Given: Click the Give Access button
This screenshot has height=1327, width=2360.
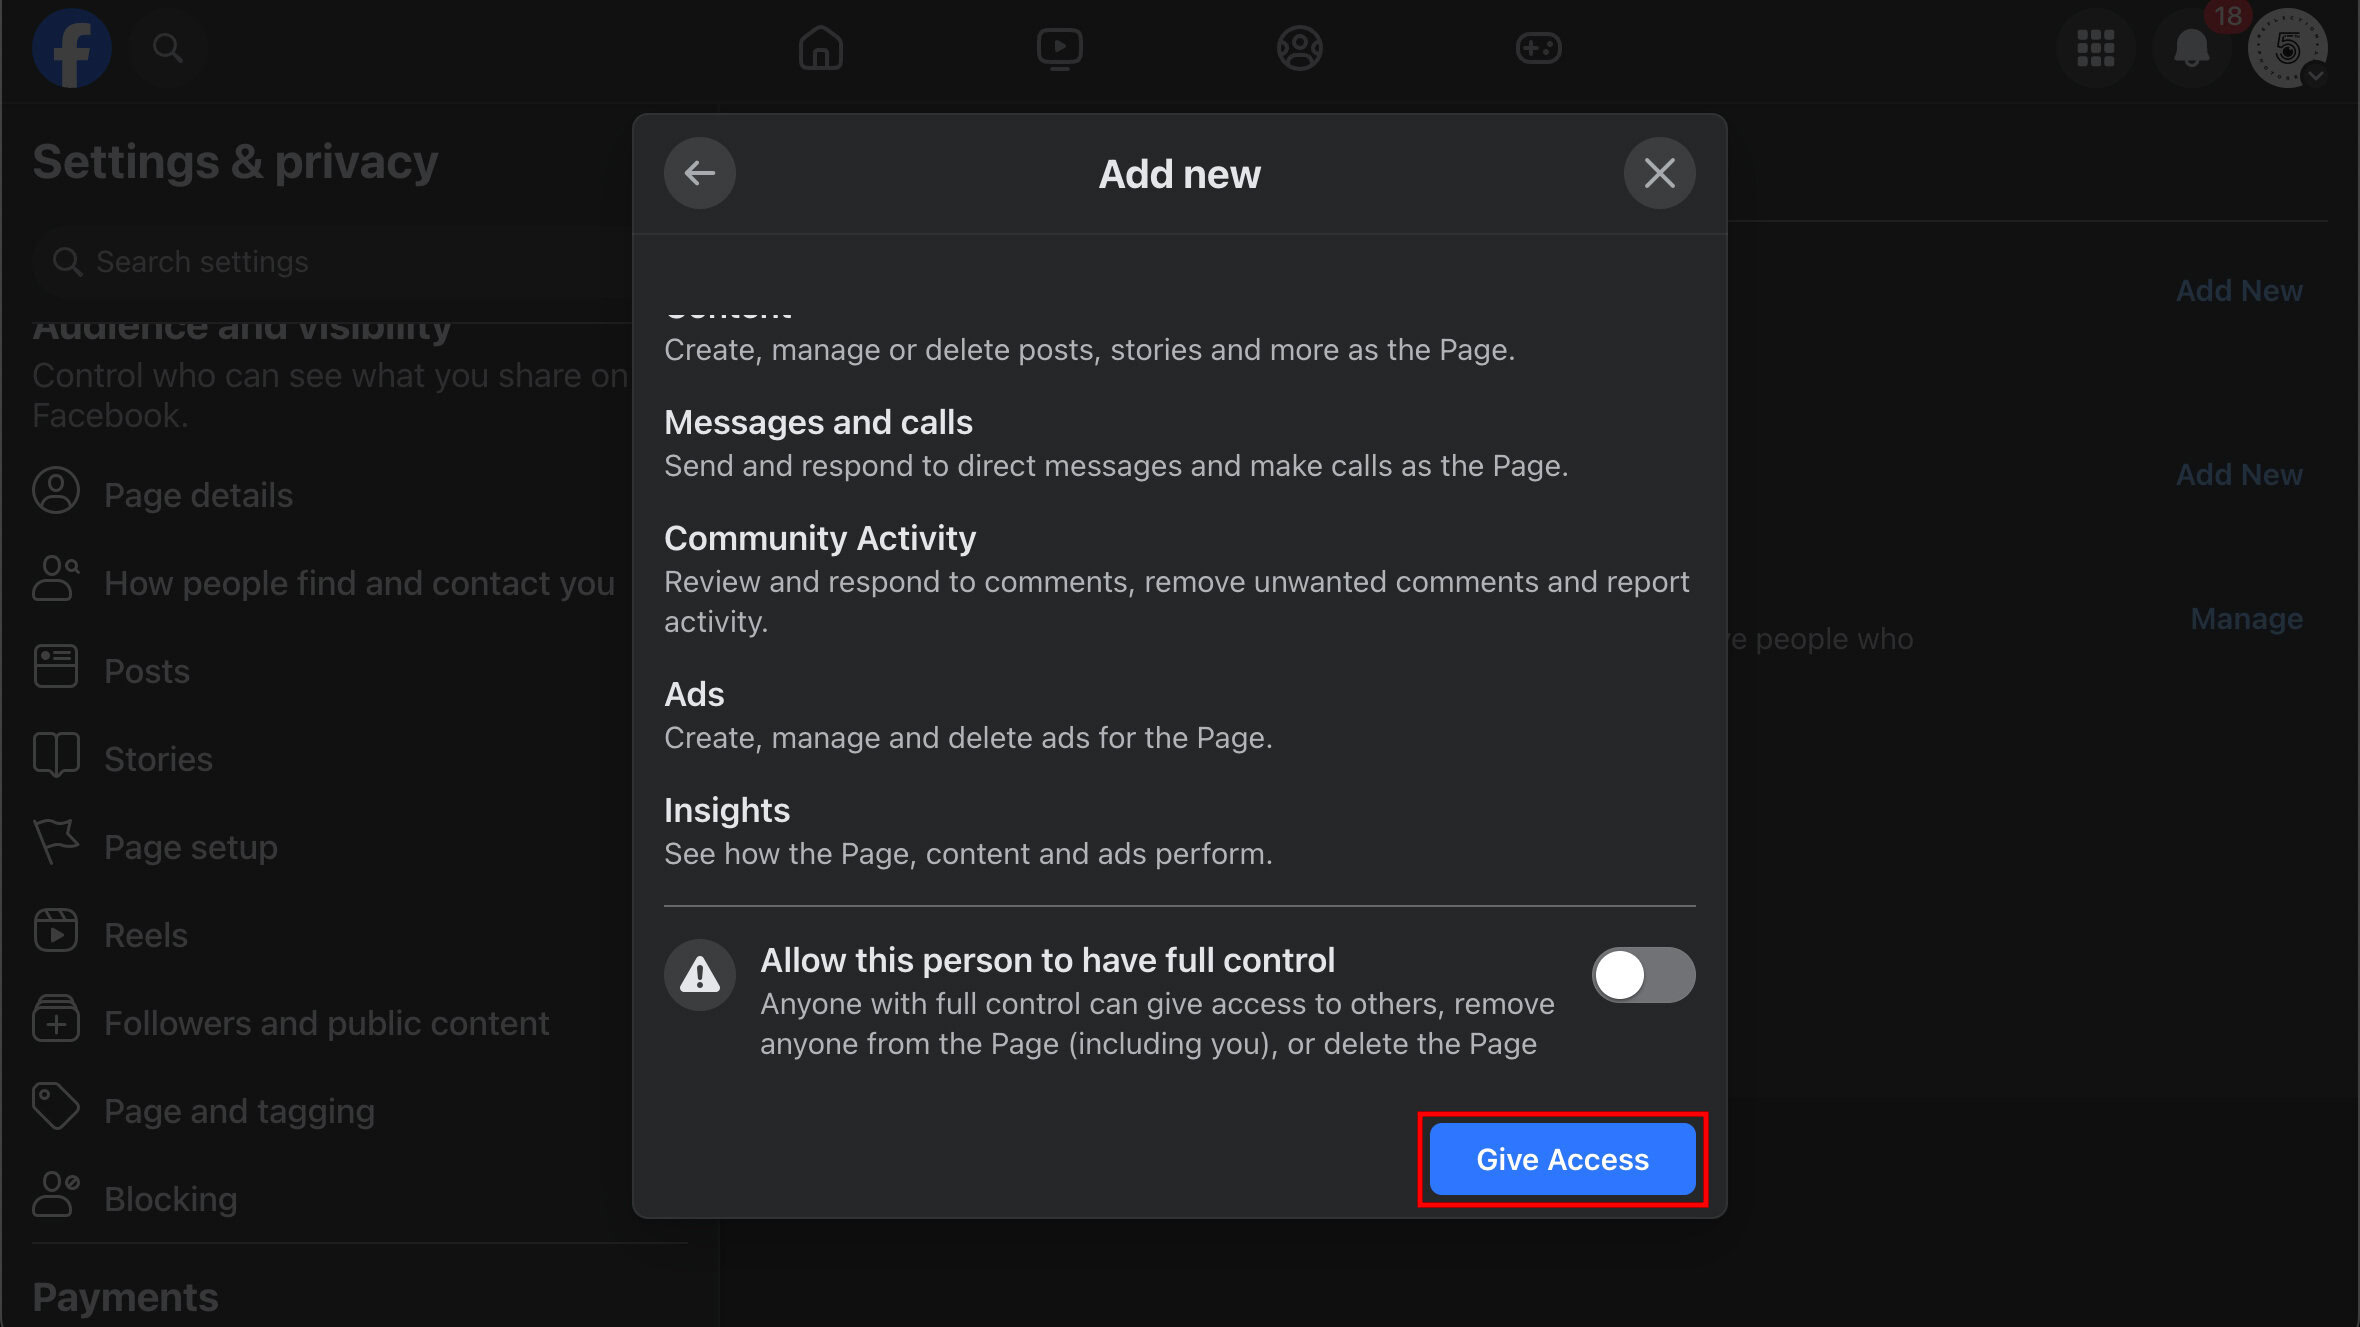Looking at the screenshot, I should 1562,1159.
